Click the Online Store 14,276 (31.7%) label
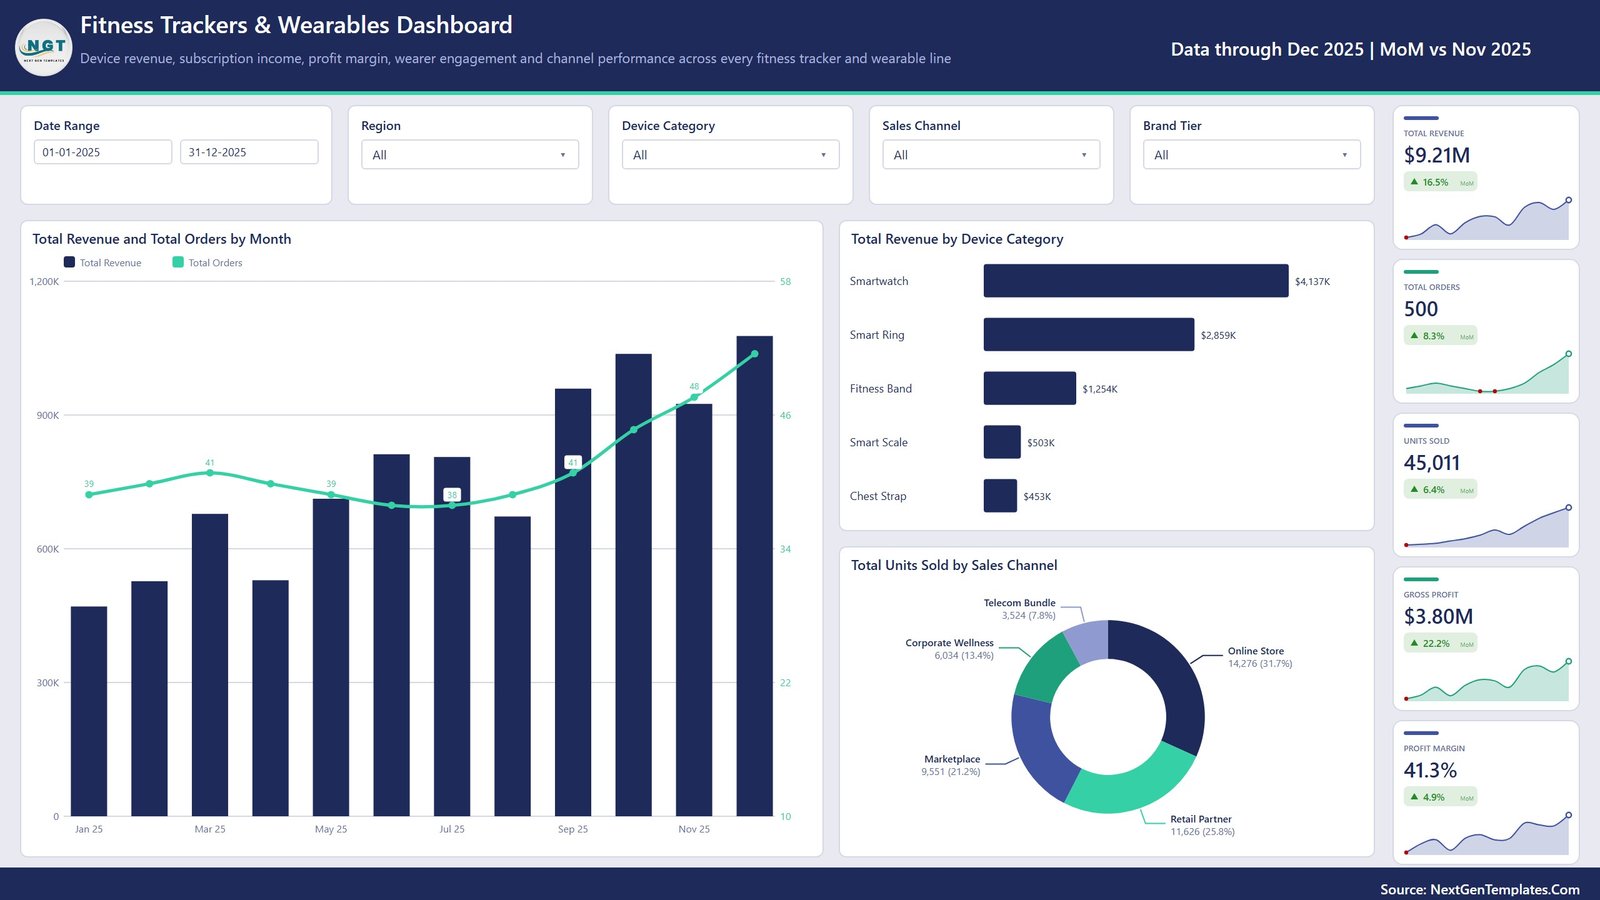The height and width of the screenshot is (900, 1600). 1260,657
